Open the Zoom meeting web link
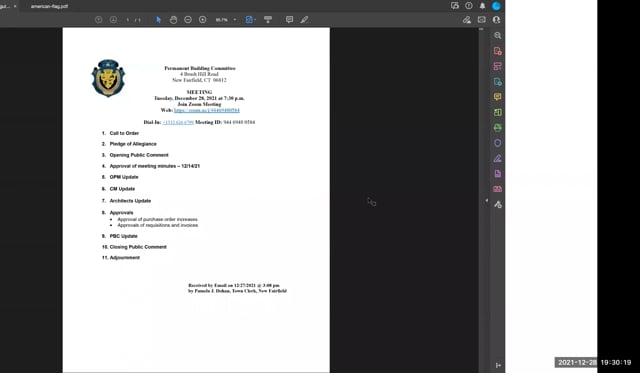The image size is (640, 373). pyautogui.click(x=207, y=110)
